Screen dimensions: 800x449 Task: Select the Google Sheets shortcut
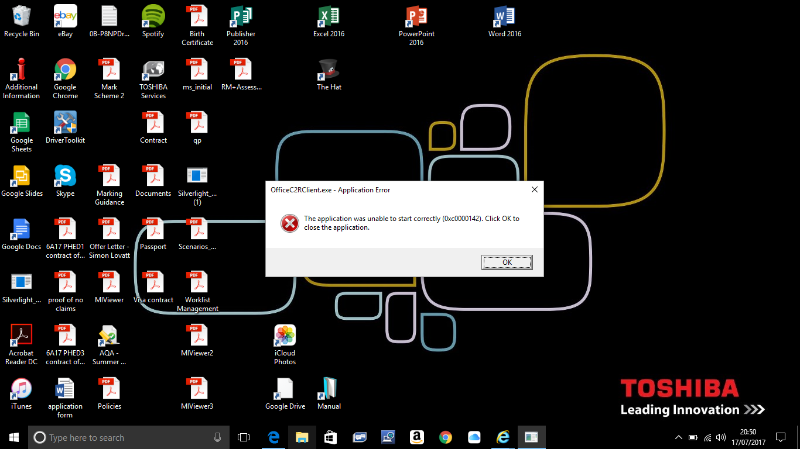click(21, 132)
